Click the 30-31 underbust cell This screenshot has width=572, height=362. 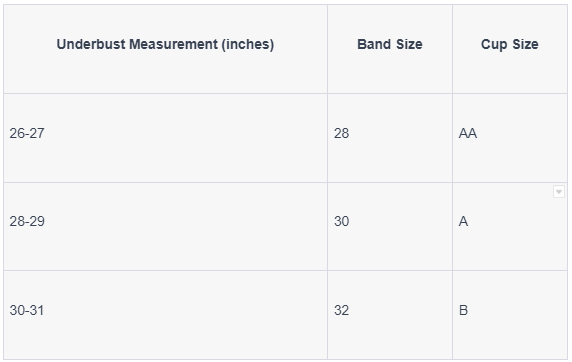(165, 315)
